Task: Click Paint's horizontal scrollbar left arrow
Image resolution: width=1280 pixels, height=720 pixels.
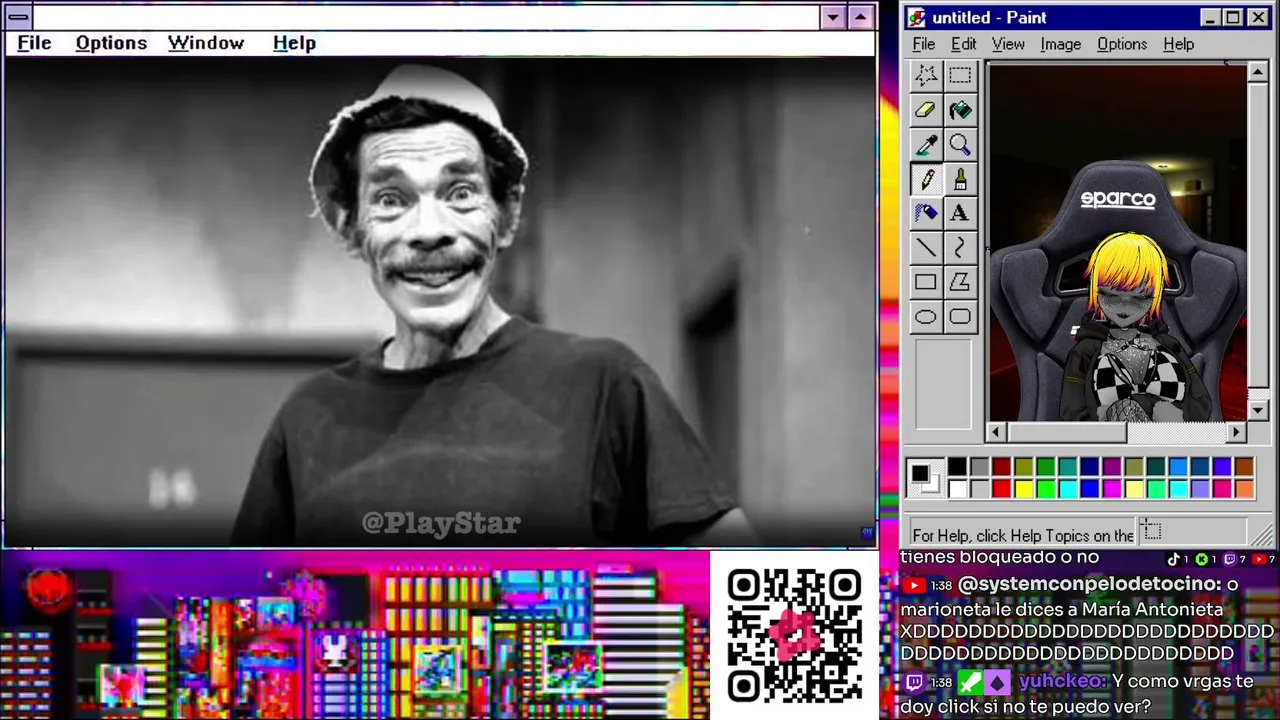Action: pyautogui.click(x=995, y=432)
